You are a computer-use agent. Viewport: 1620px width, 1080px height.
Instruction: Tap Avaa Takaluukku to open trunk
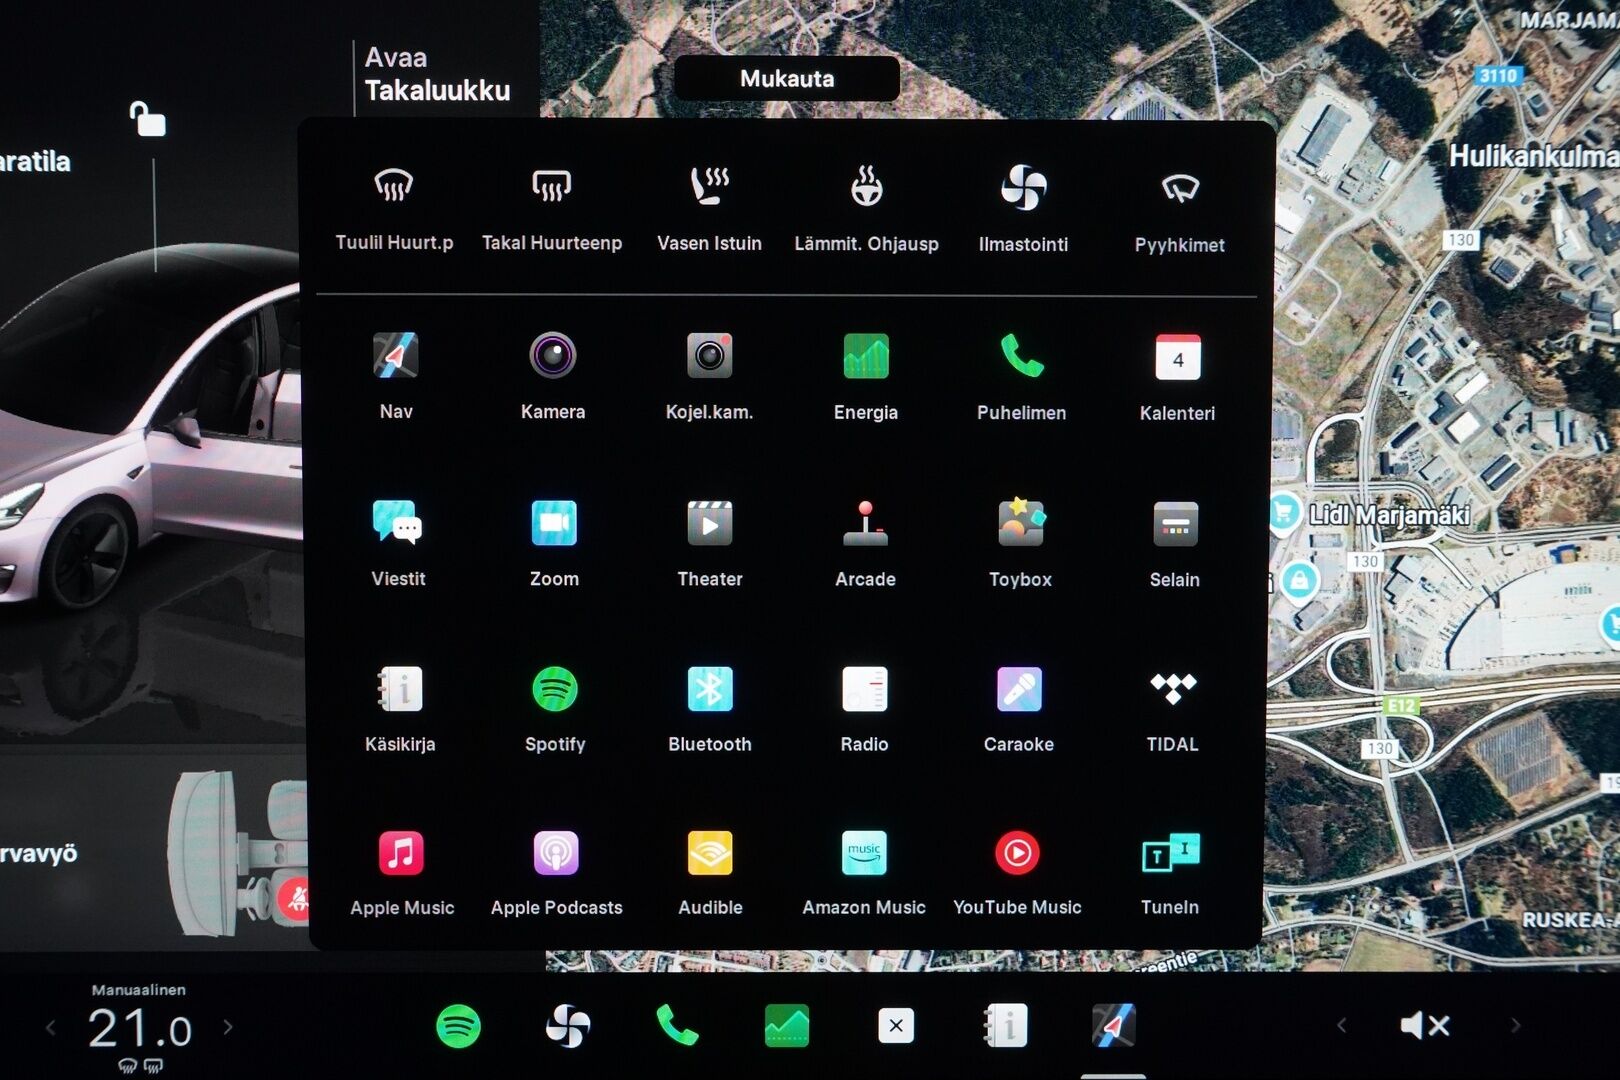(437, 74)
